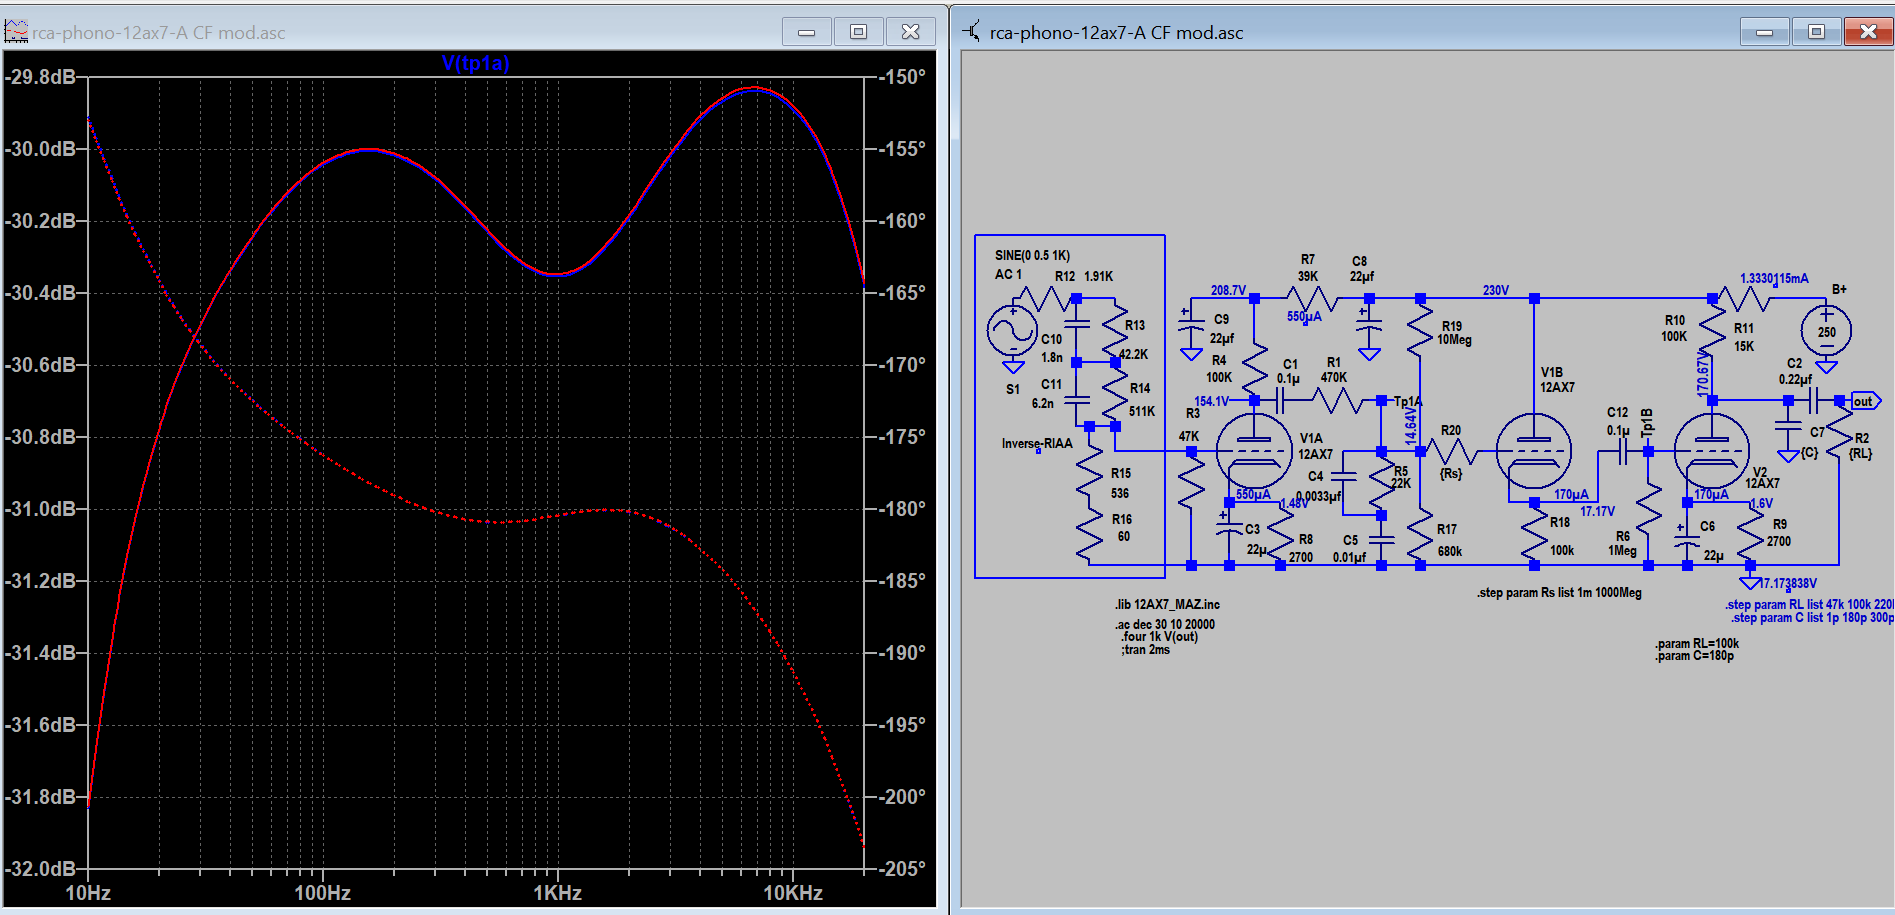Select the R7 39K resistor symbol

tap(1311, 298)
